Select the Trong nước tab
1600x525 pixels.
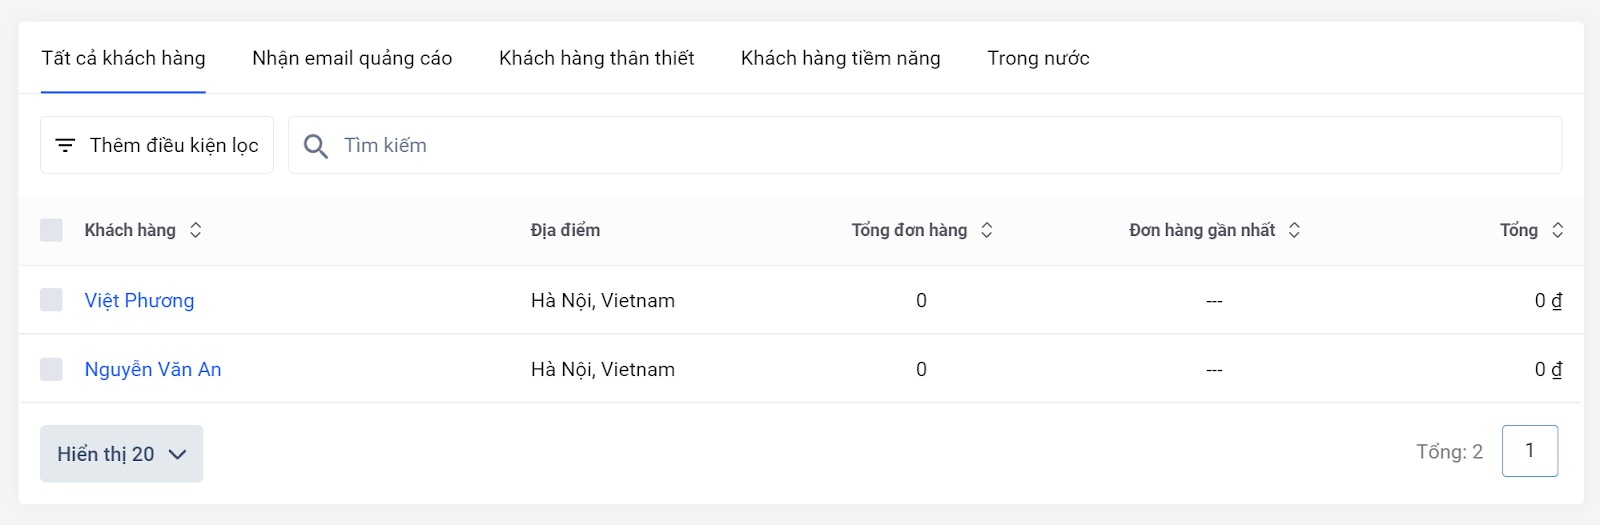[1038, 58]
